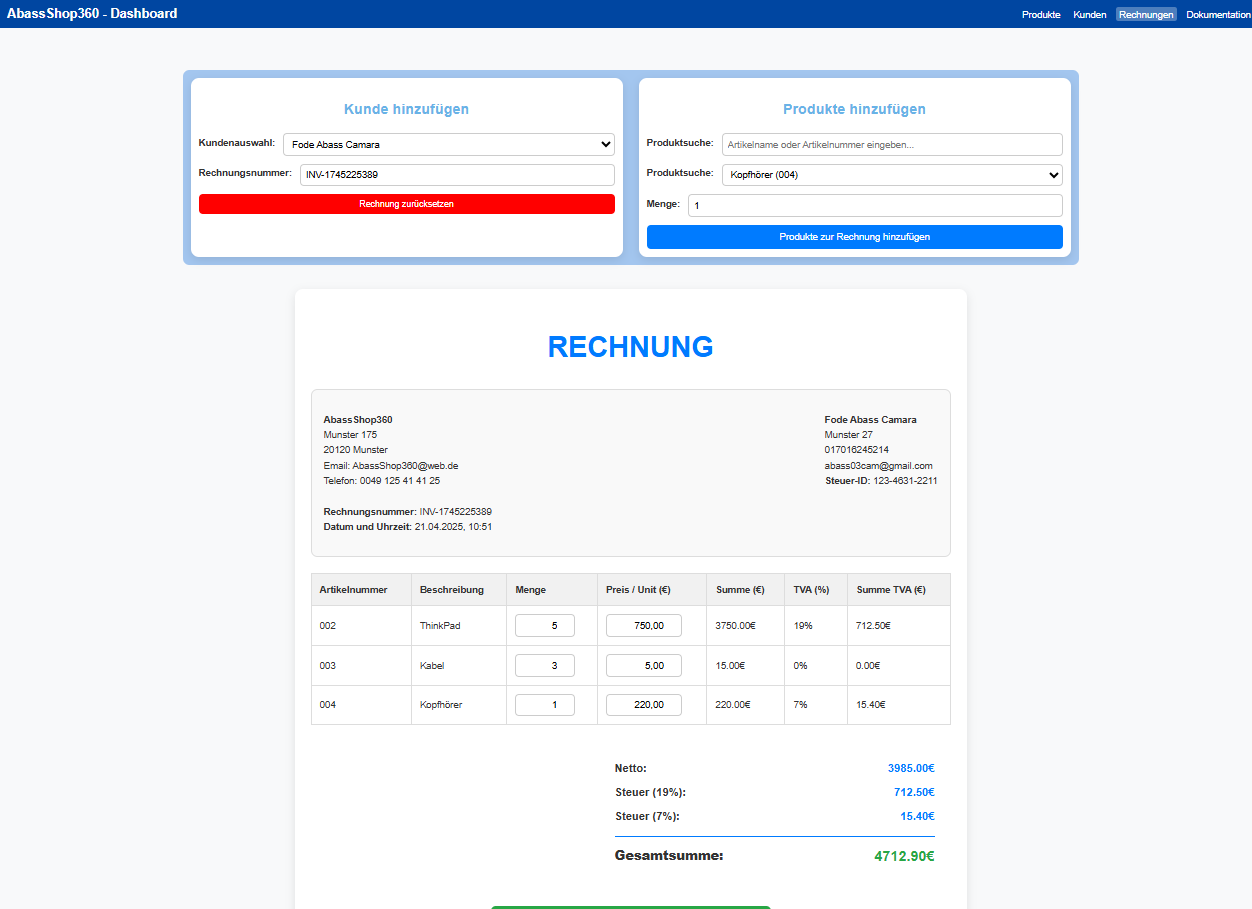The image size is (1252, 909).
Task: Click the Kabel unit price input
Action: [643, 666]
